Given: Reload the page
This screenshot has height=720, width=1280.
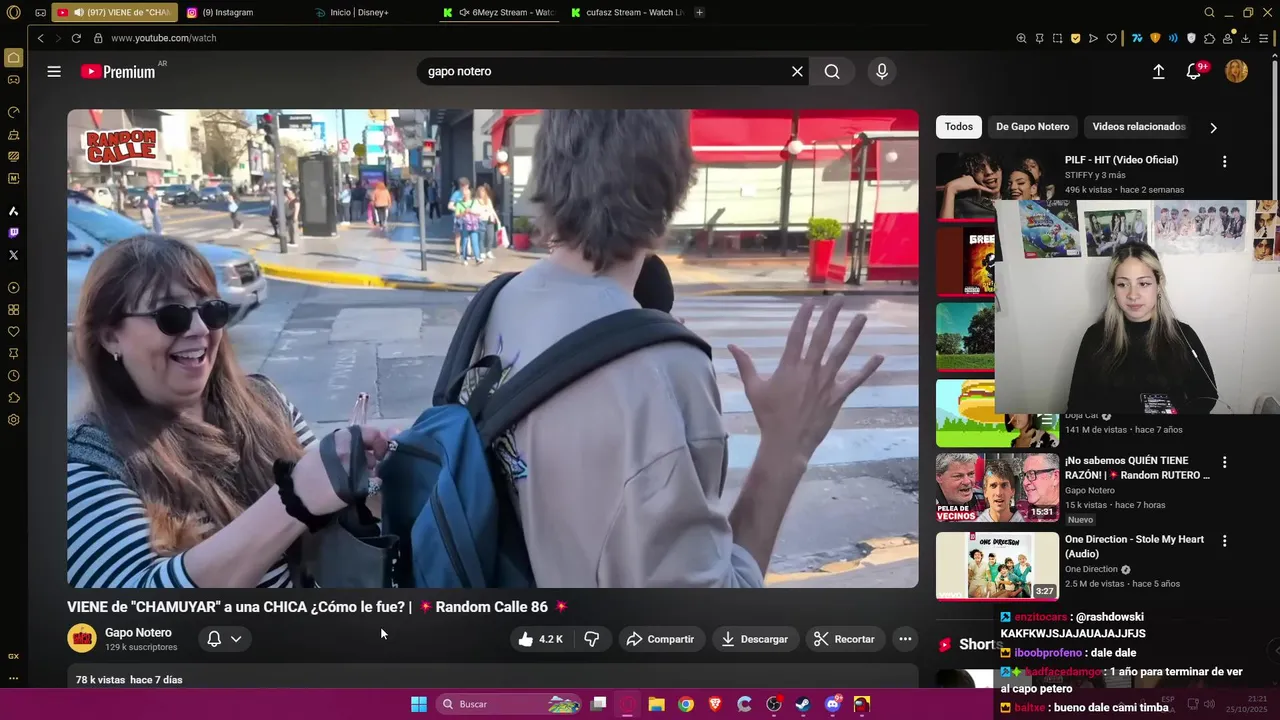Looking at the screenshot, I should pos(76,38).
